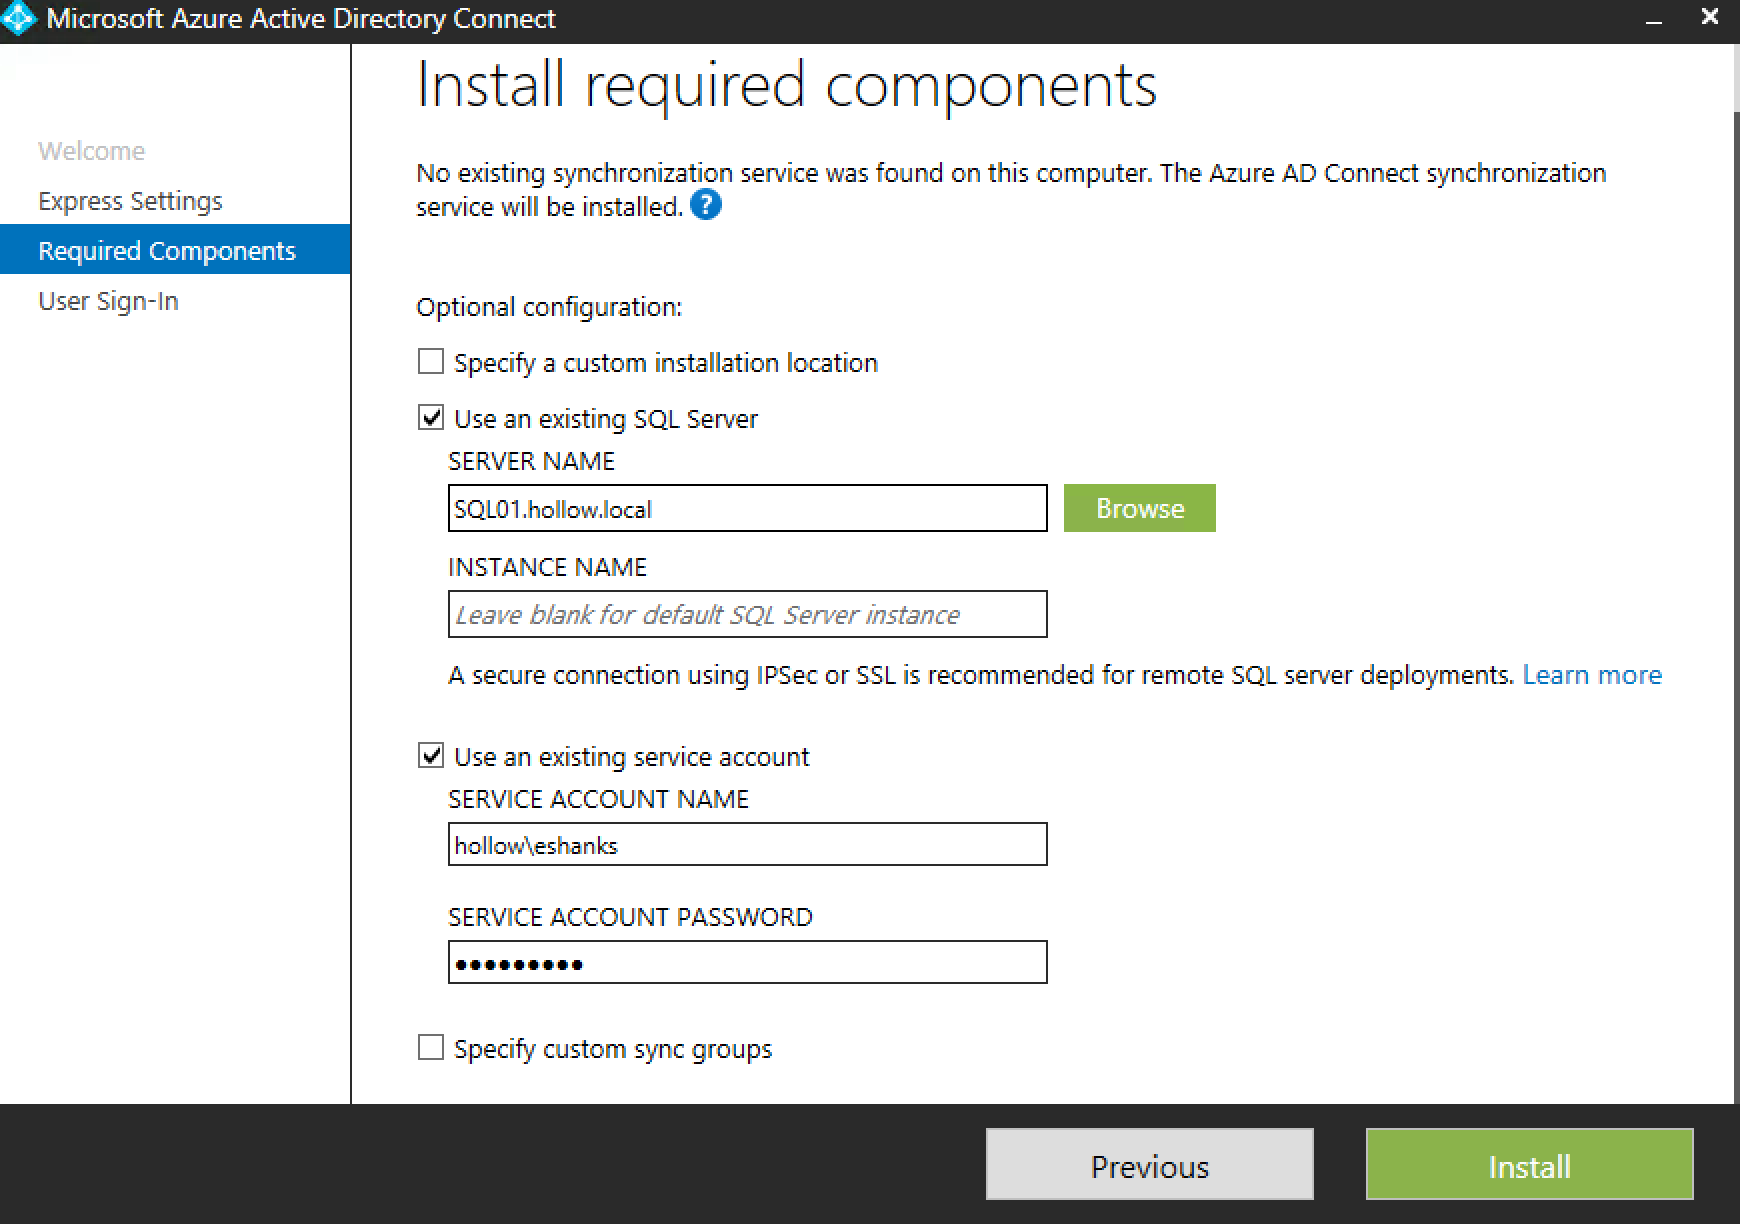
Task: Focus the Instance Name text box
Action: 747,614
